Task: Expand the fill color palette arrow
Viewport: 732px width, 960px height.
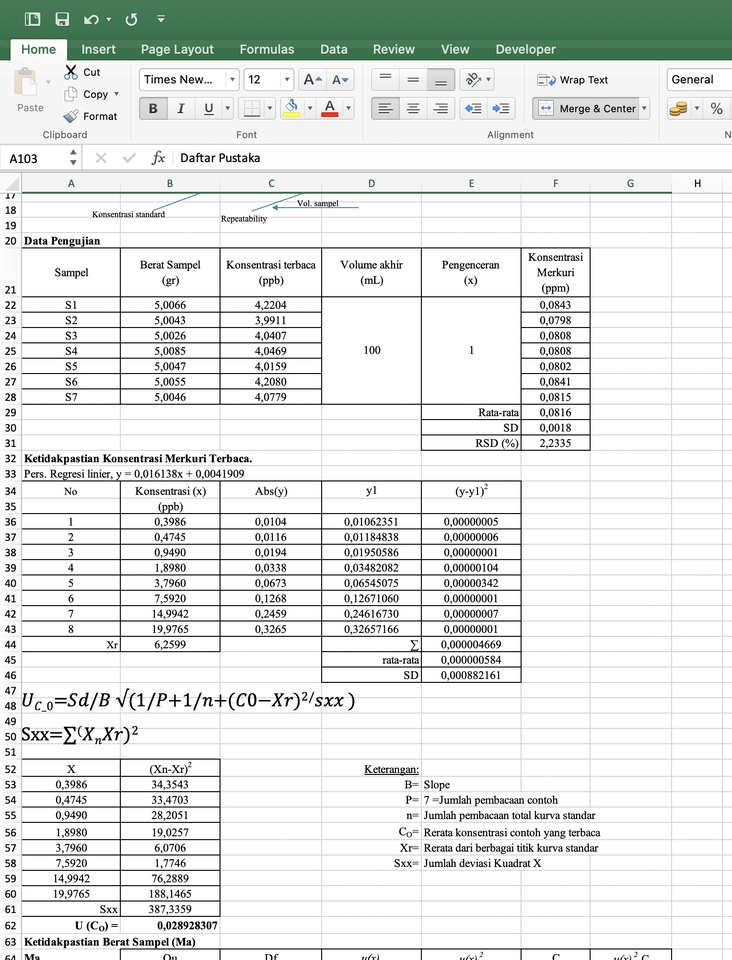Action: [x=310, y=108]
